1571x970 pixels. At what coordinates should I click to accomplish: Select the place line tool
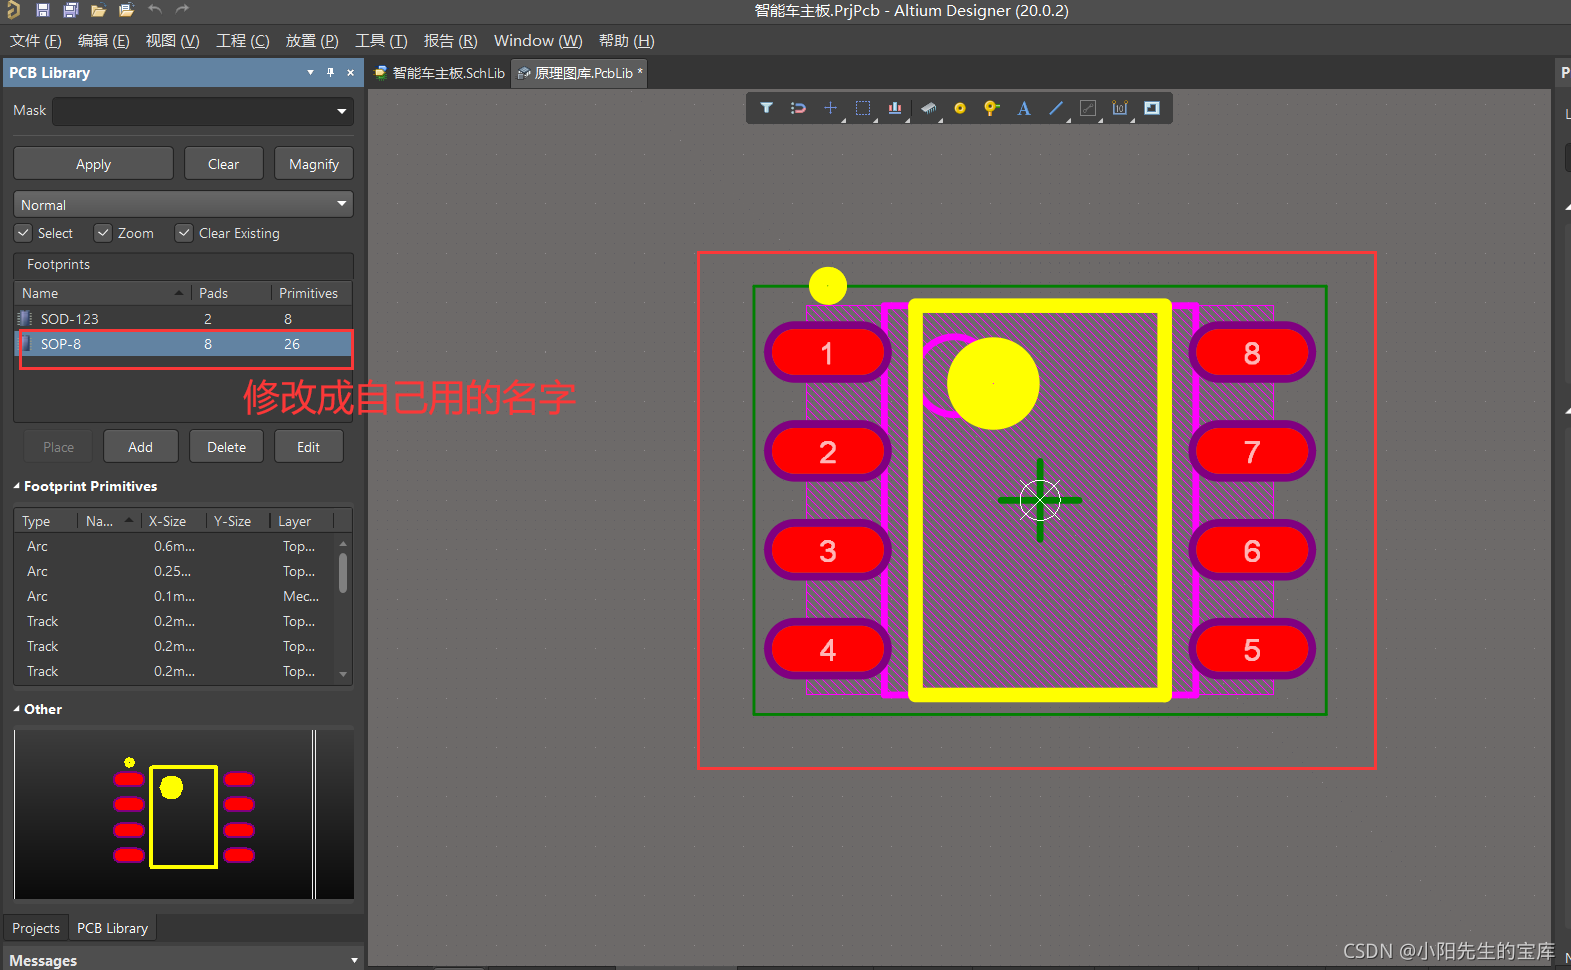(1056, 108)
